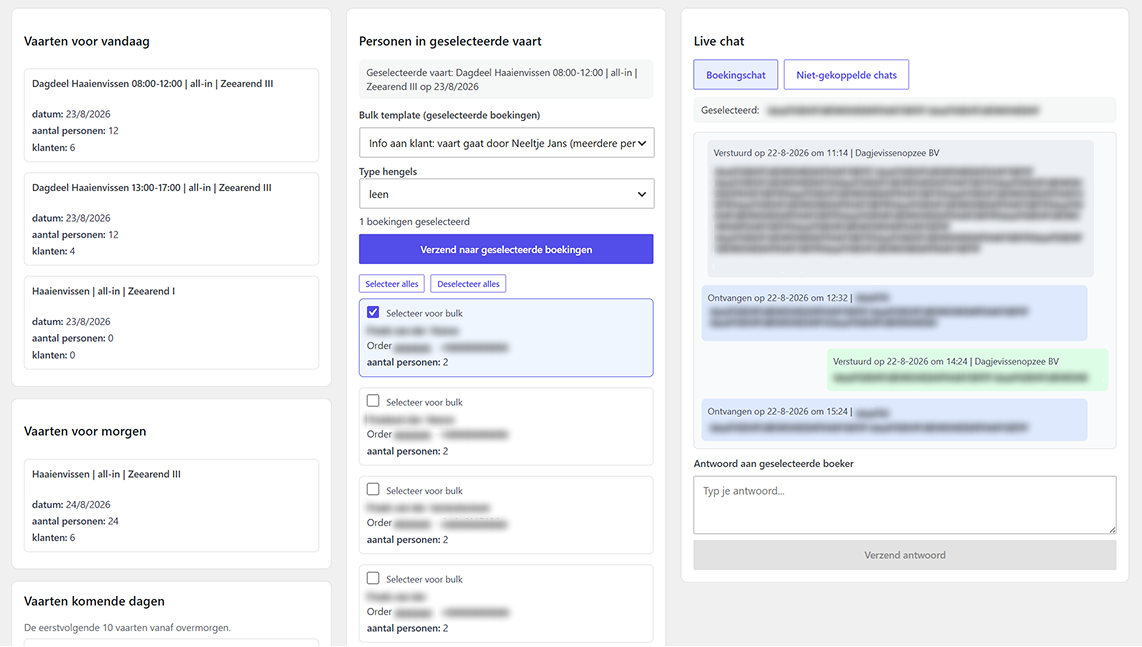The image size is (1142, 647).
Task: Tick the third booking's bulk checkbox
Action: pyautogui.click(x=373, y=490)
